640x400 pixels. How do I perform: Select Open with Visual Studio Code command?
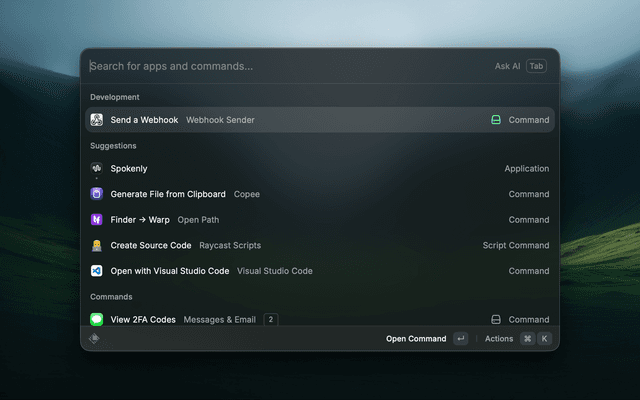pyautogui.click(x=320, y=271)
